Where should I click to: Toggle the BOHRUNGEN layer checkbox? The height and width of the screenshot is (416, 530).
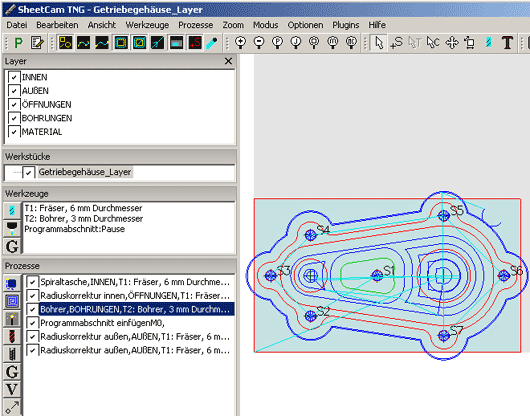(x=14, y=118)
